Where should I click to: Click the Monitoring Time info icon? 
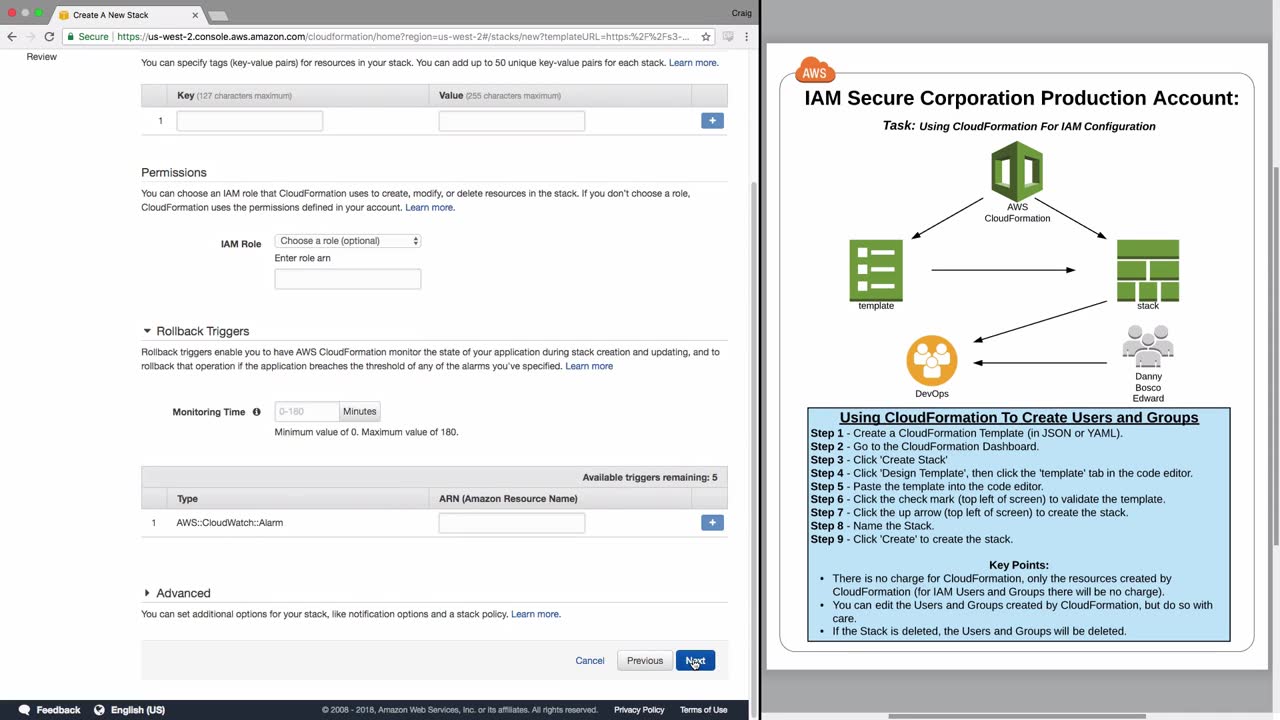[x=257, y=412]
